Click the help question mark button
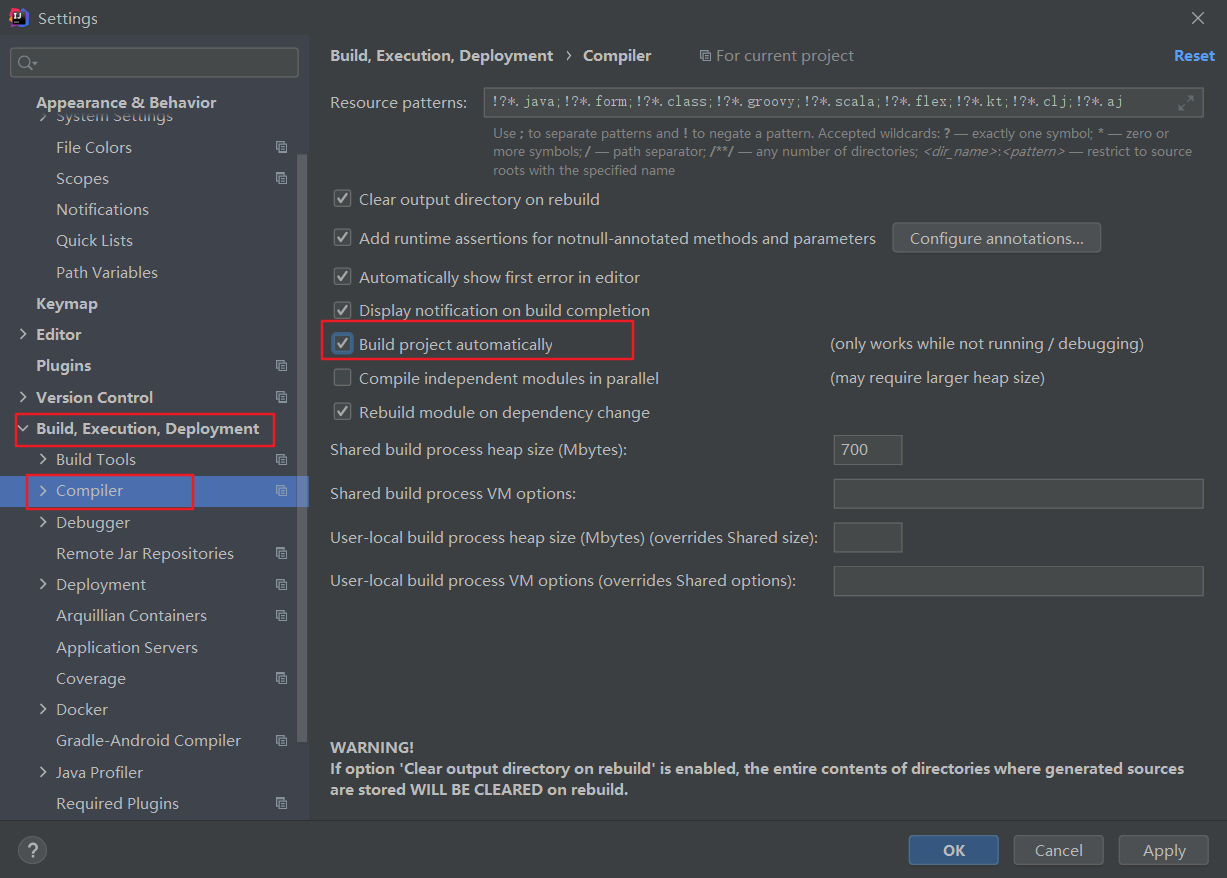This screenshot has width=1227, height=878. click(x=32, y=851)
